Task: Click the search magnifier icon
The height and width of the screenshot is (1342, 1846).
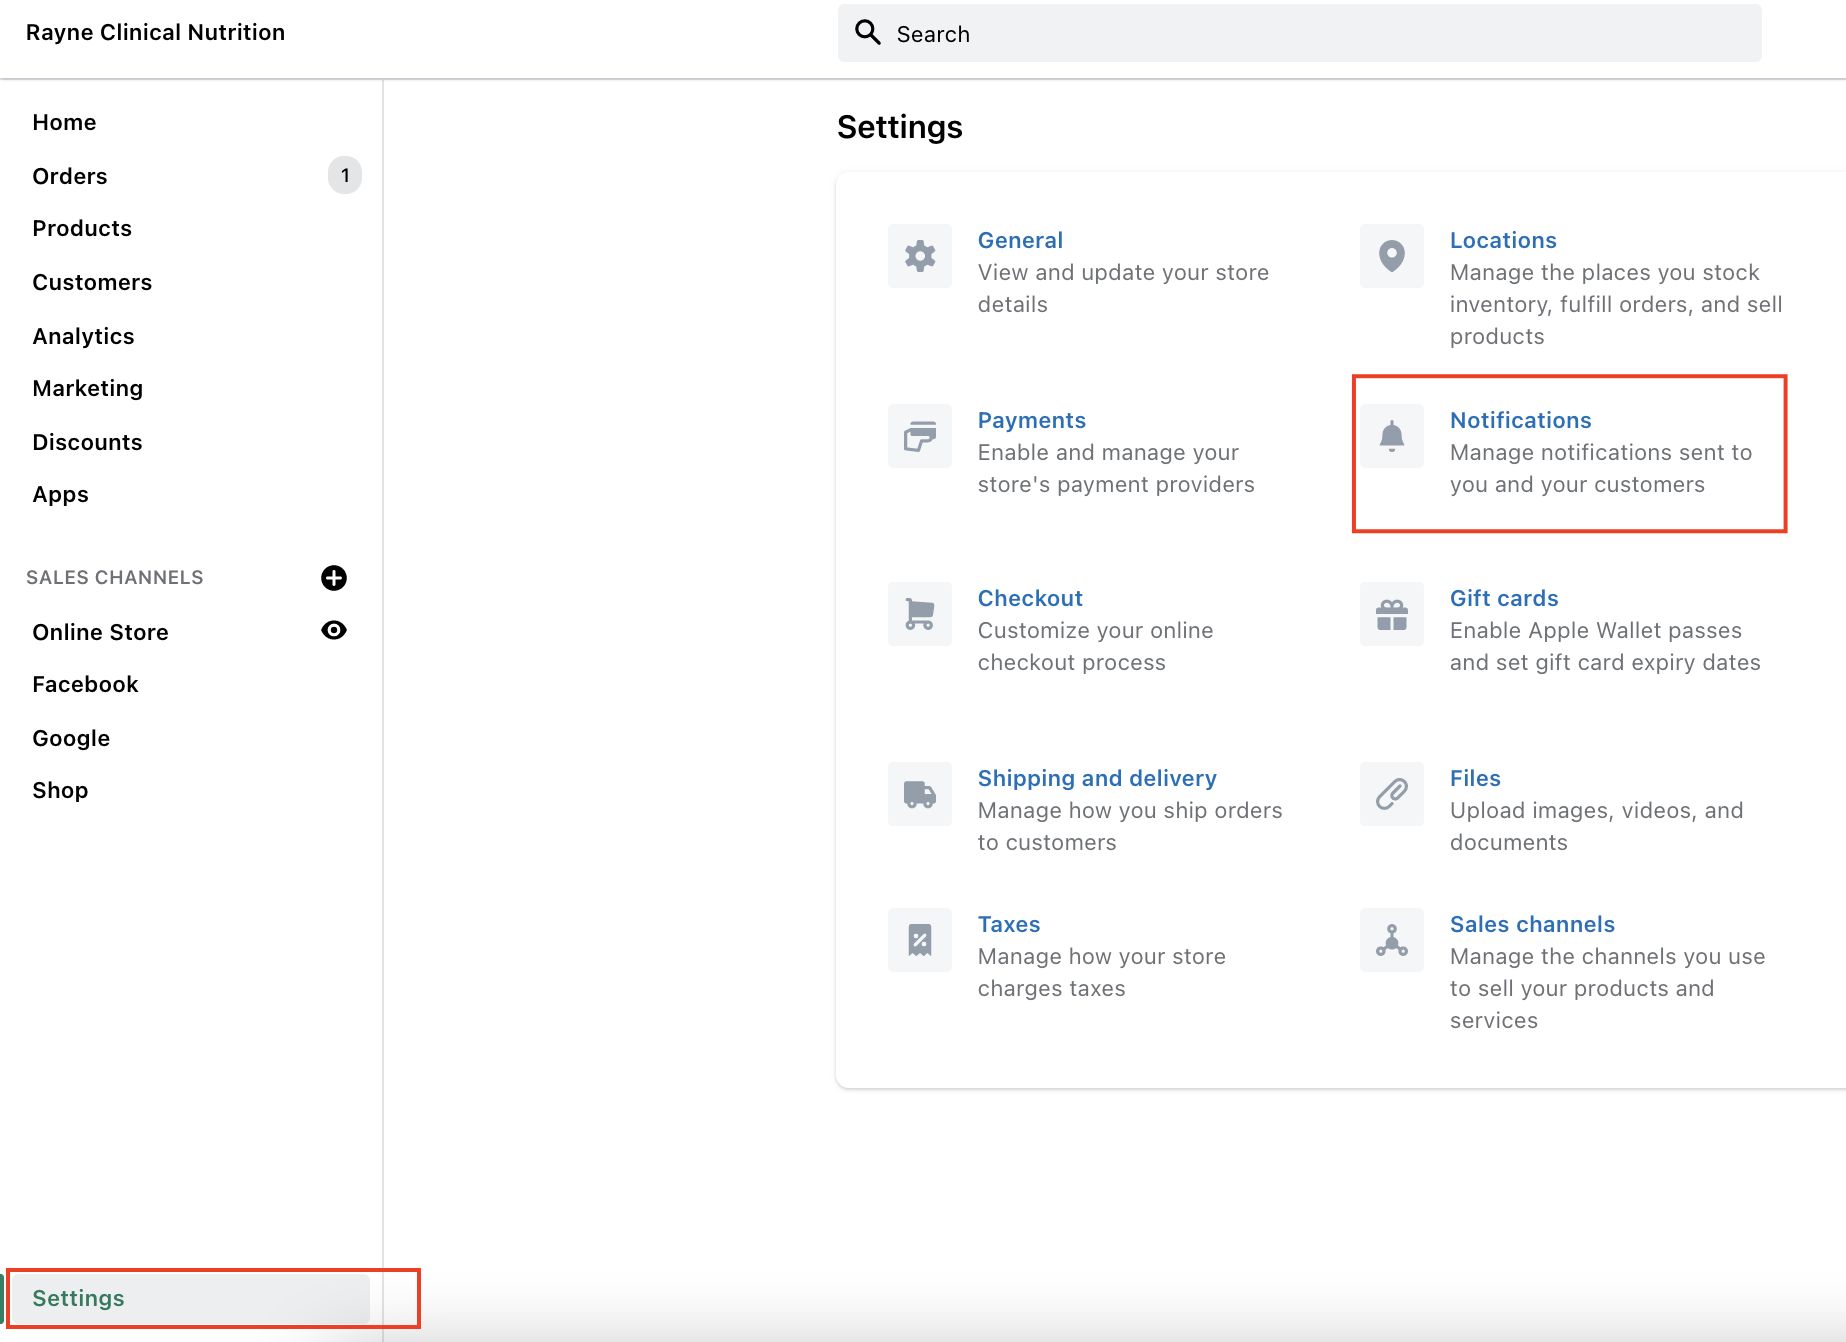Action: pyautogui.click(x=867, y=33)
